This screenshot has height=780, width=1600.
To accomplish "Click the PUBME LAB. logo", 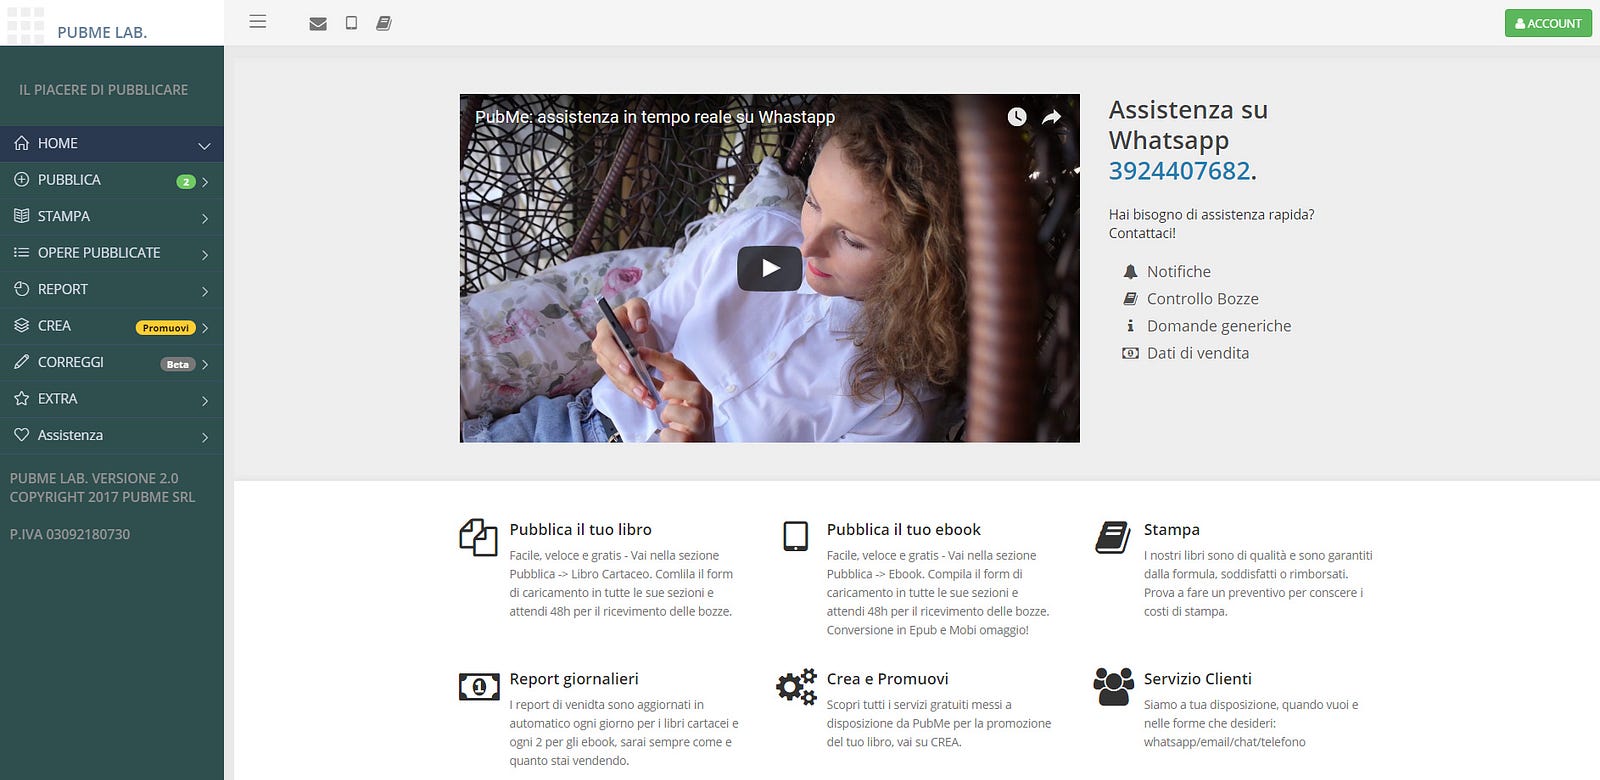I will [x=102, y=32].
